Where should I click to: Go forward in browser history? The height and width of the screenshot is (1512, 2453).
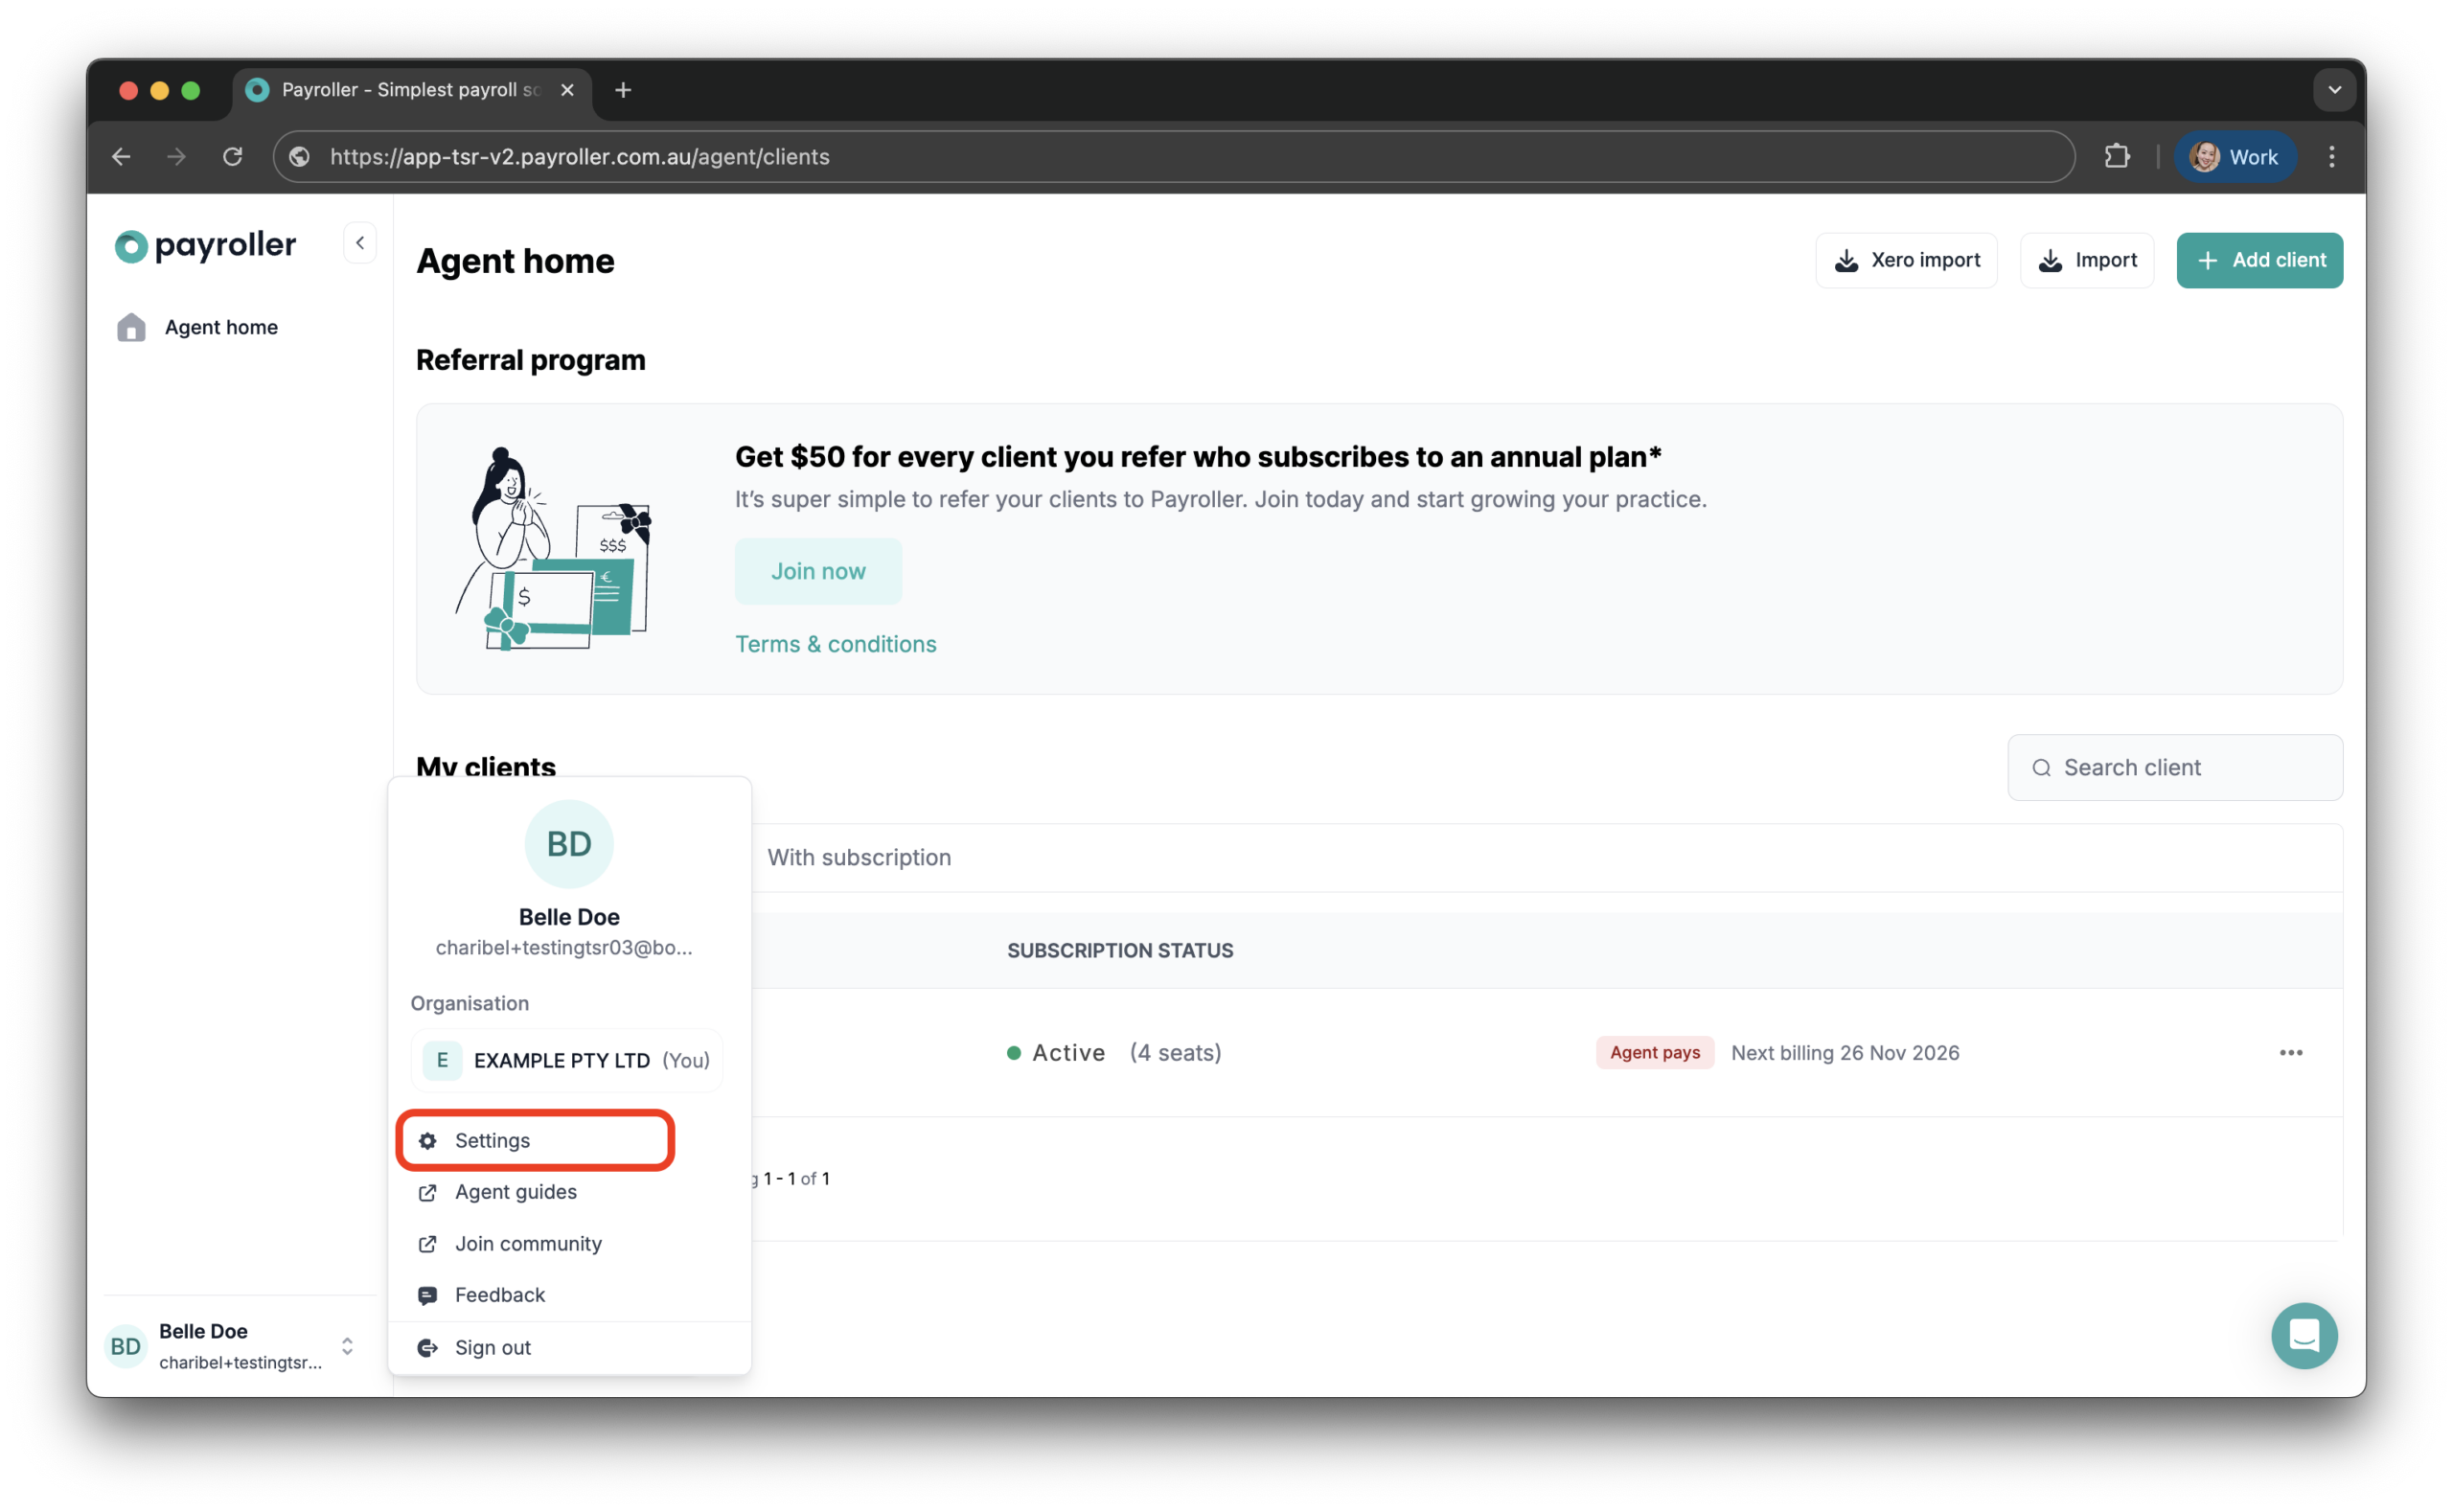176,157
